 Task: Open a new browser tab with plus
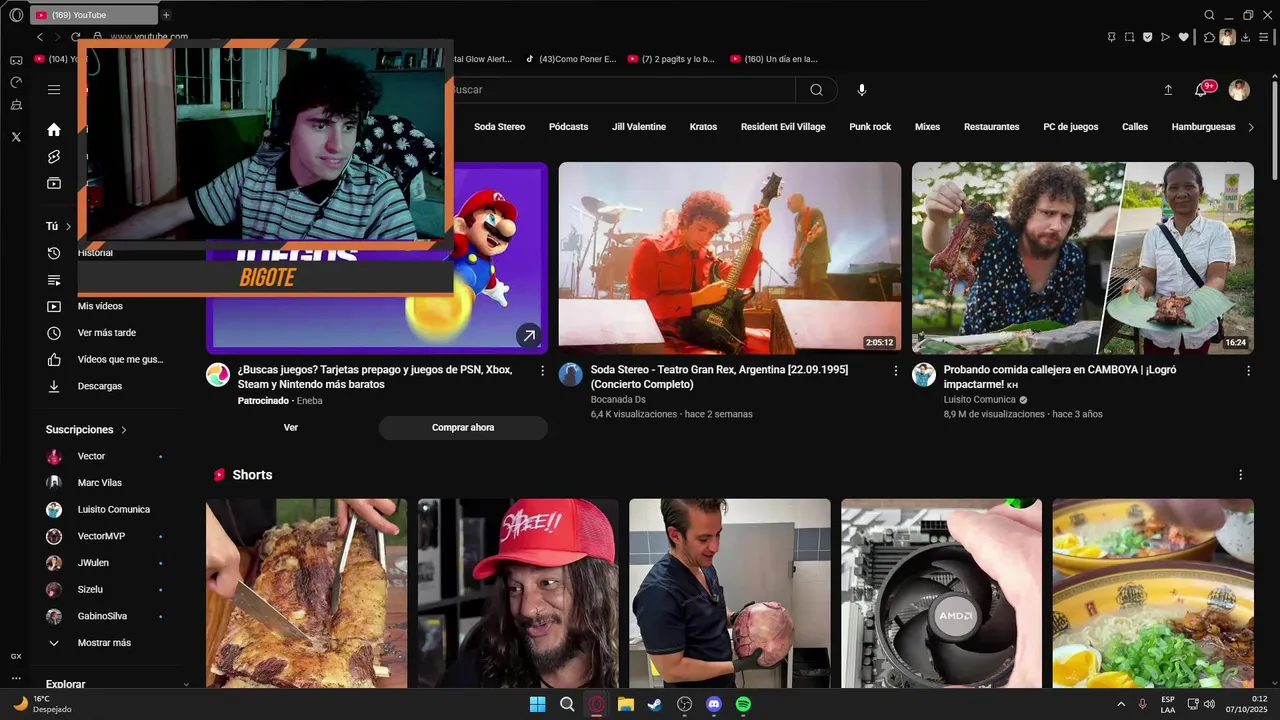click(x=166, y=15)
